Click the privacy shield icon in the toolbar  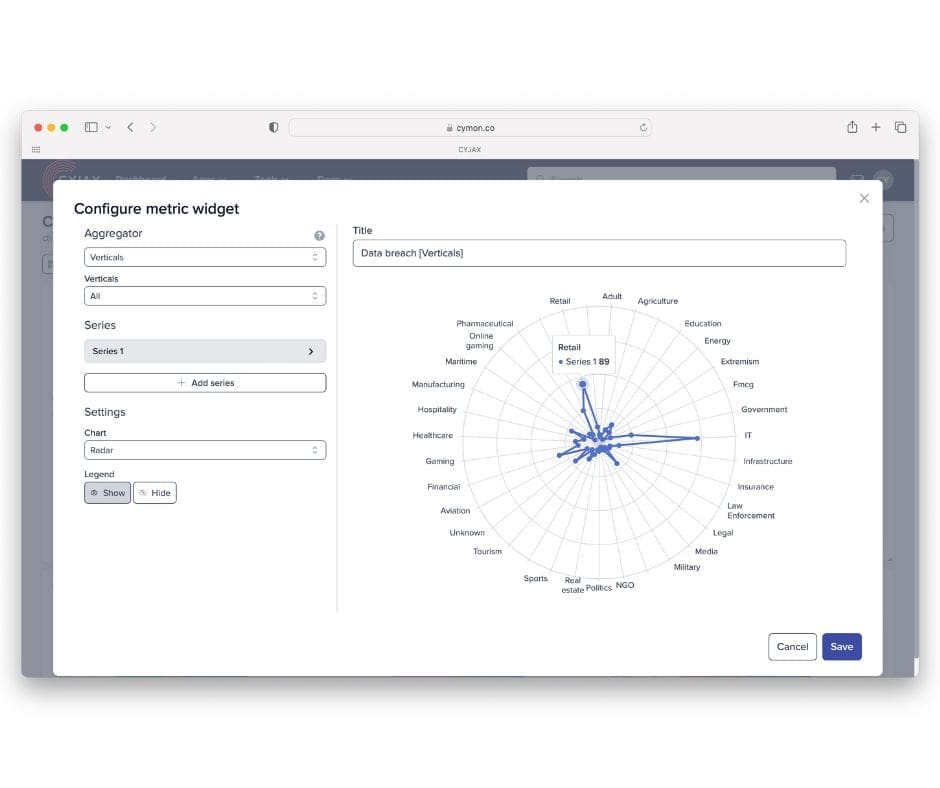(x=272, y=127)
